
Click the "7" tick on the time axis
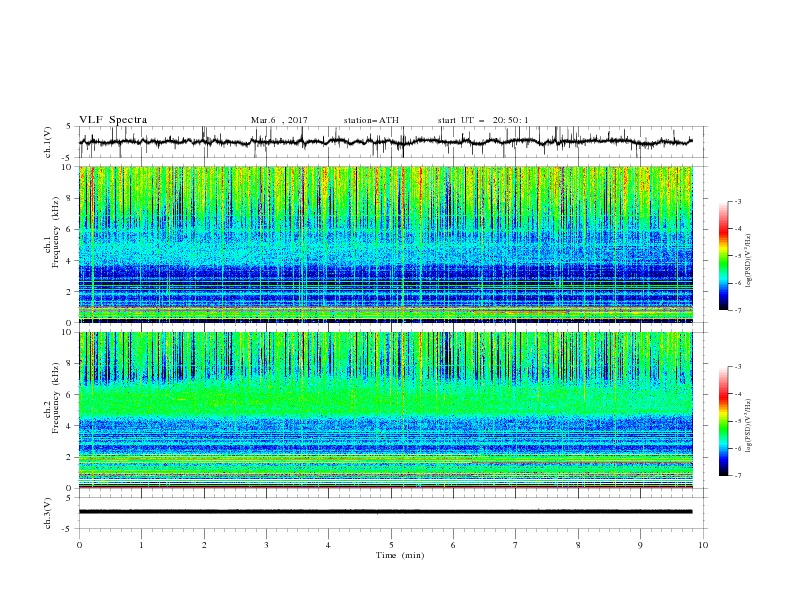pyautogui.click(x=516, y=545)
